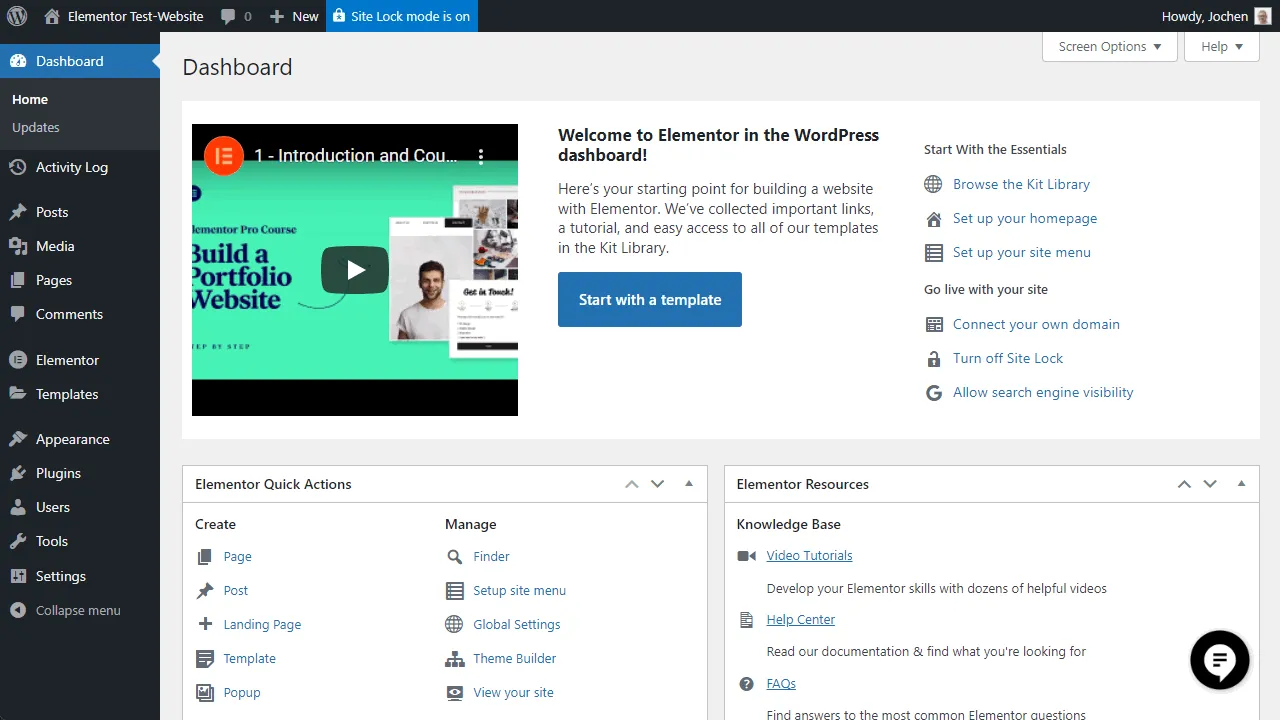Click the sitemap icon beside Theme Builder
This screenshot has height=720, width=1280.
point(455,659)
